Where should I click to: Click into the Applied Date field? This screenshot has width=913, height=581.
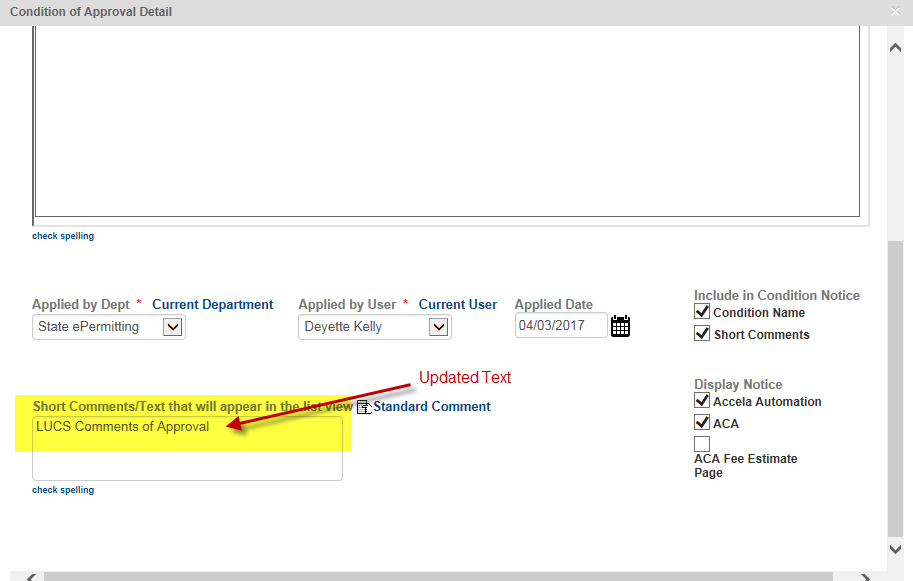pos(560,326)
